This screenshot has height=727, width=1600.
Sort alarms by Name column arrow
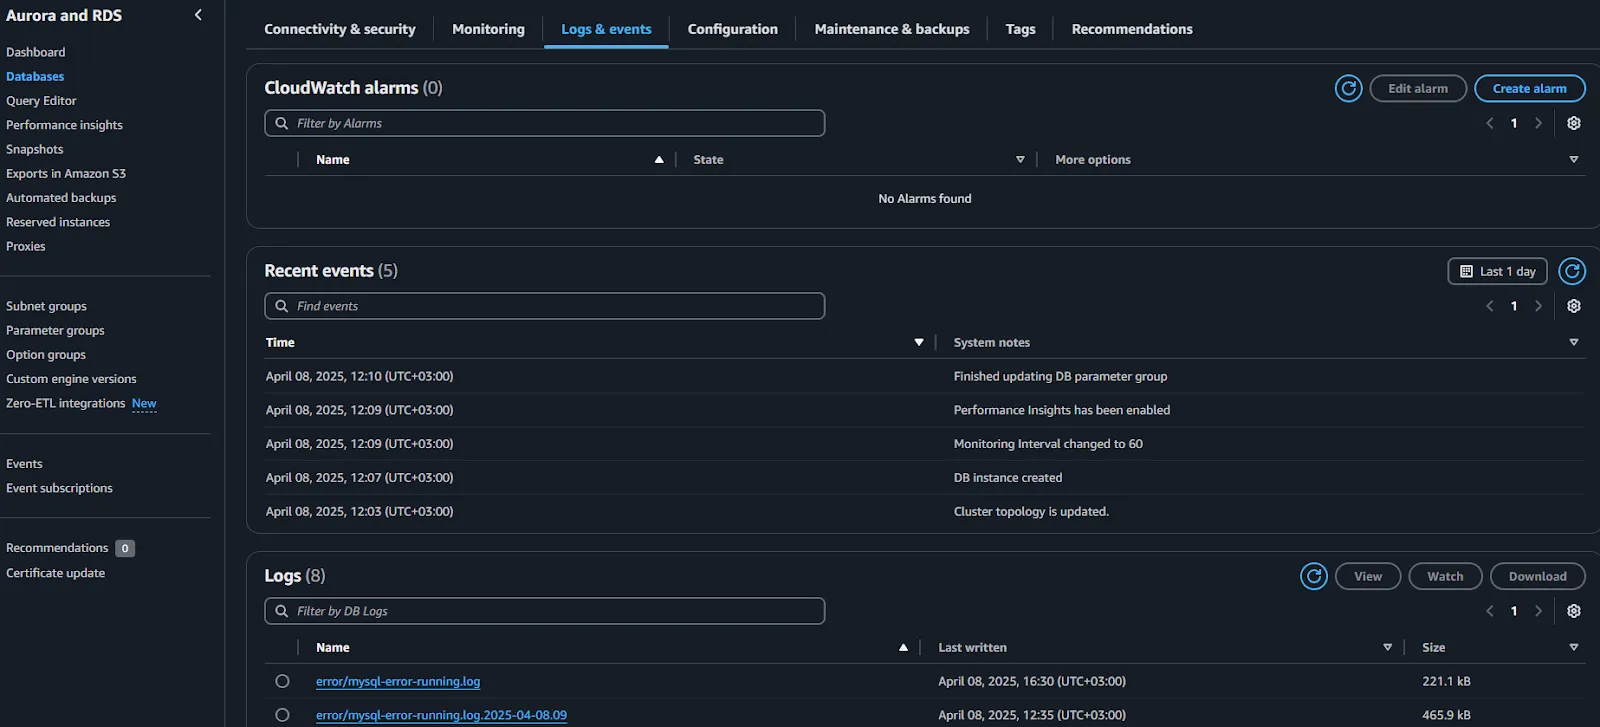[x=659, y=160]
